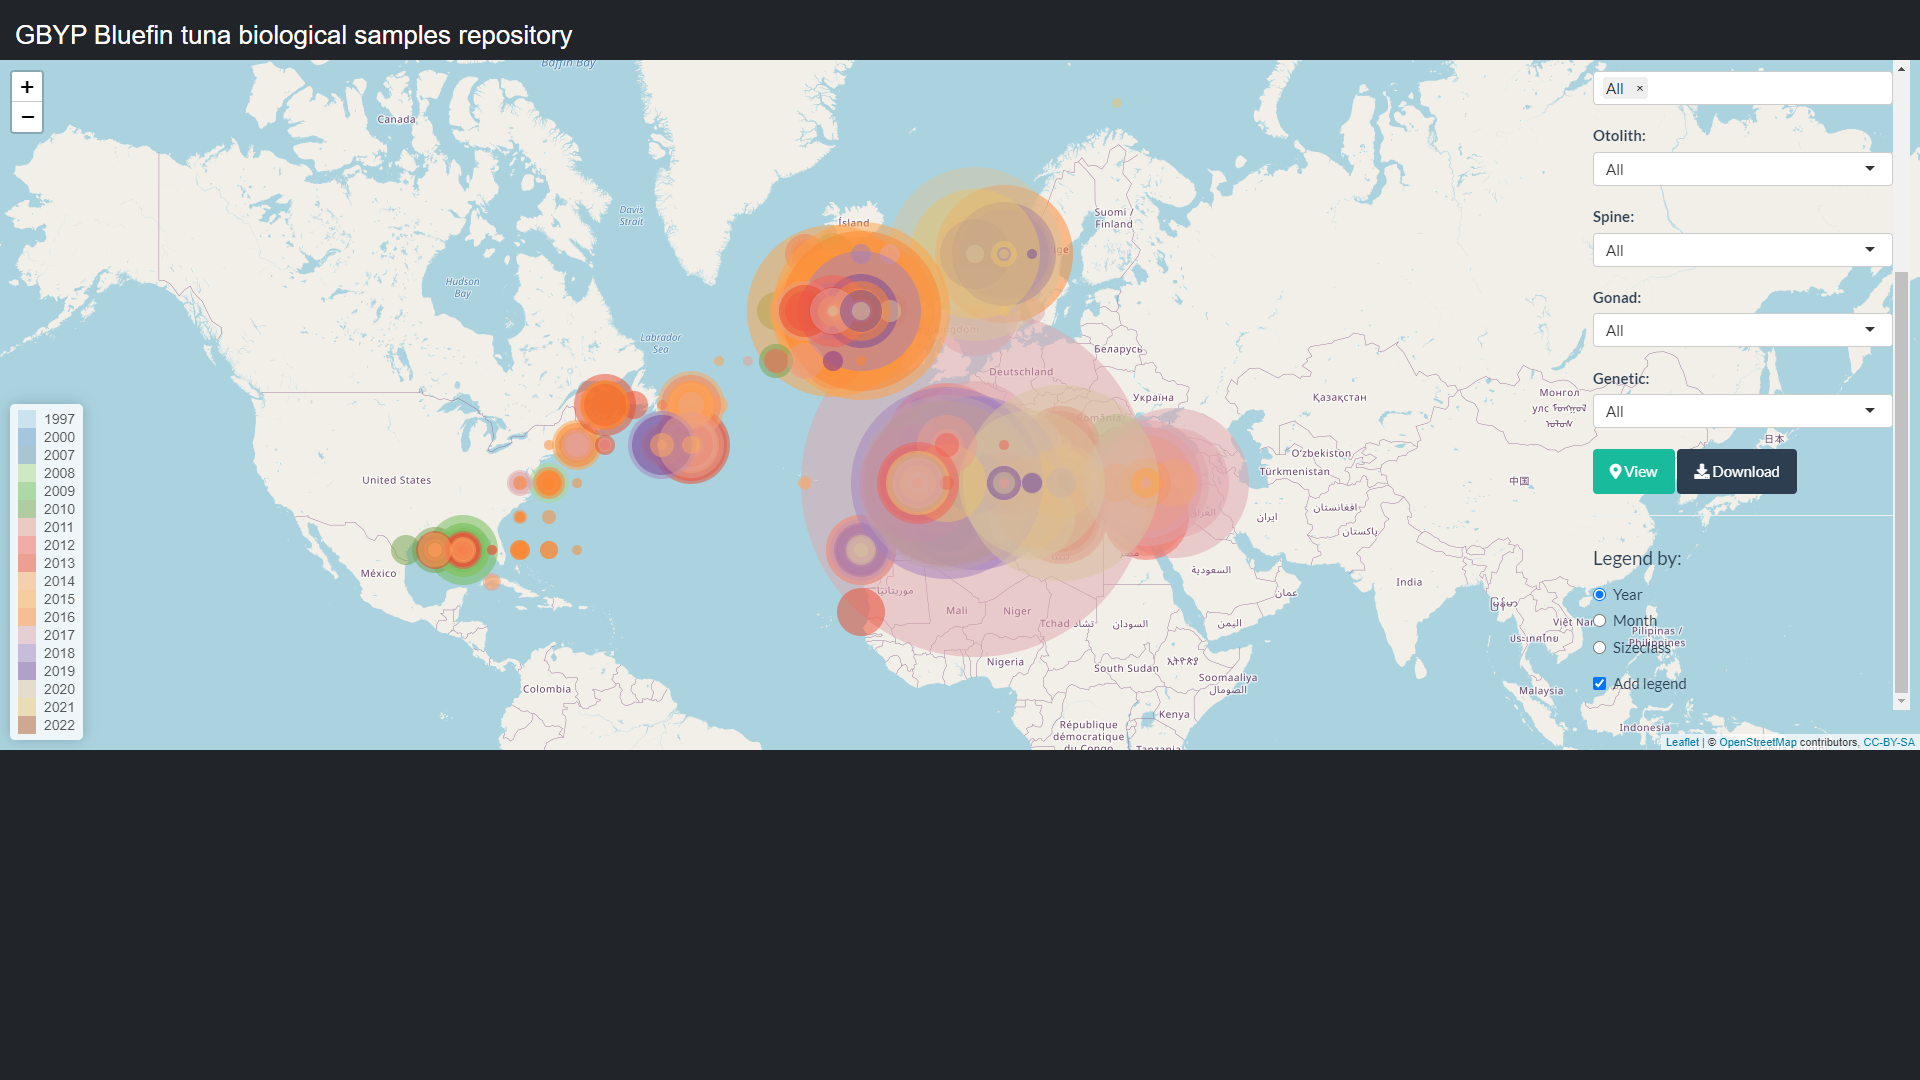Open the CC-BY-SA license link

point(1888,742)
